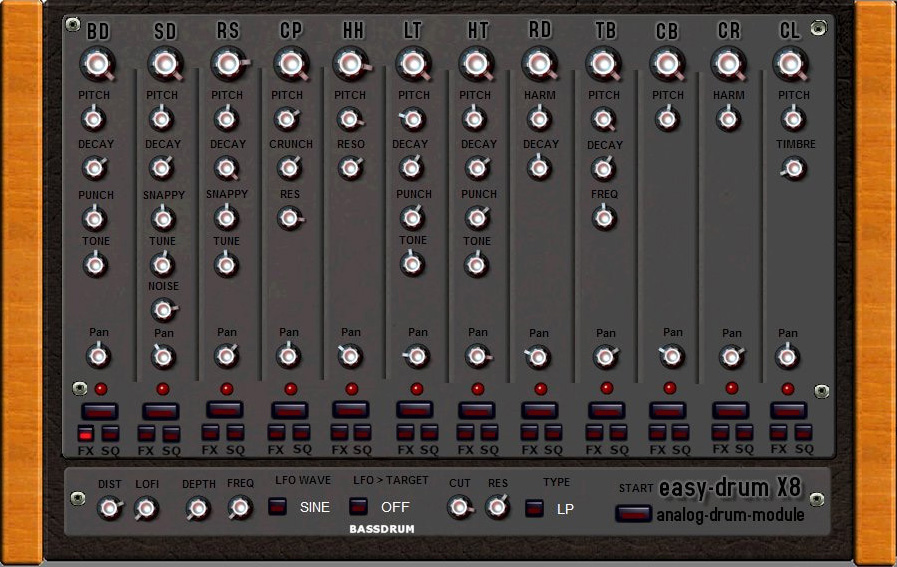Toggle the CP FX button

(x=276, y=433)
